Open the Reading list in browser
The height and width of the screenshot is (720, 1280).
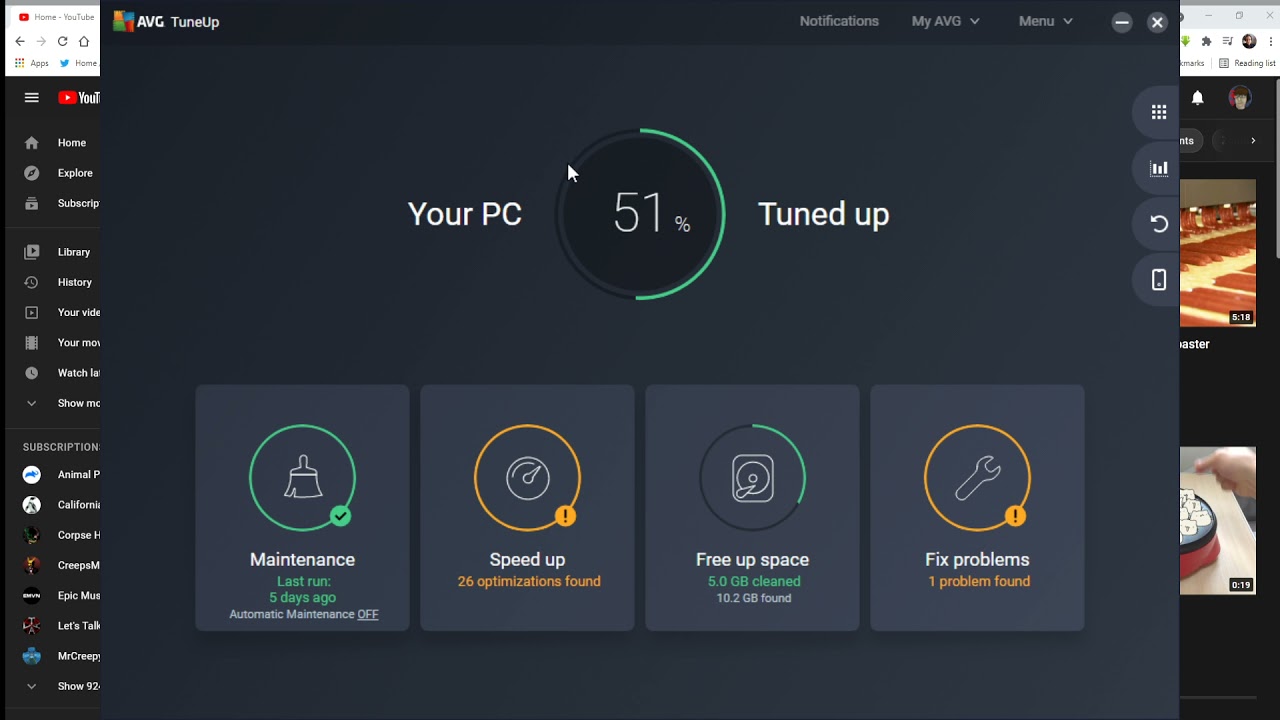tap(1247, 63)
